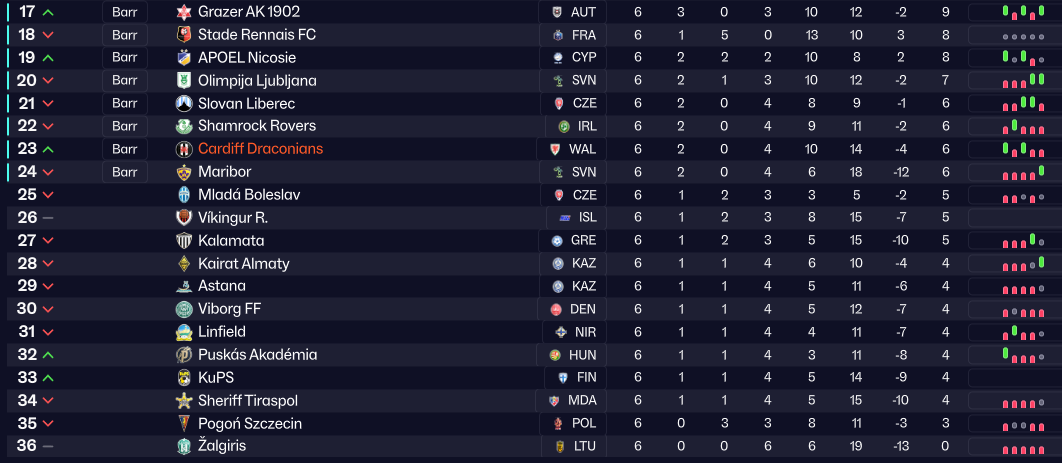1062x463 pixels.
Task: Click the Žalgiris club crest
Action: click(184, 446)
